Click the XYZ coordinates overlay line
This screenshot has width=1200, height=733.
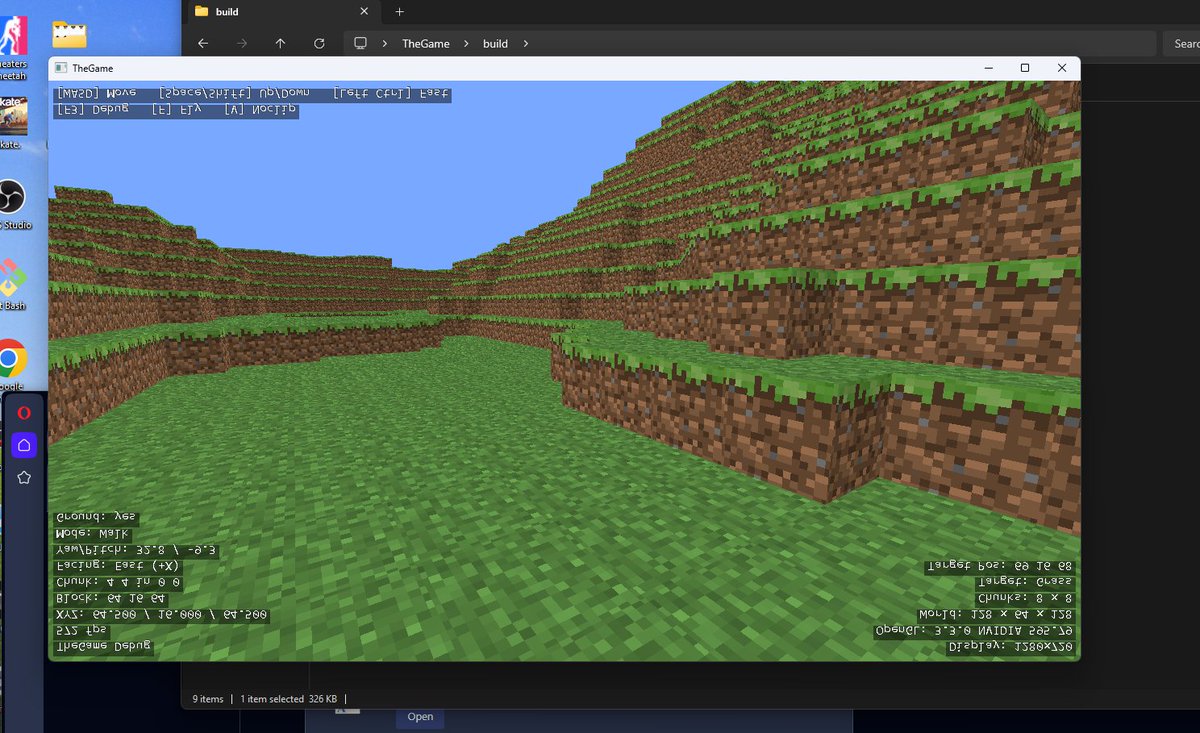click(x=161, y=614)
